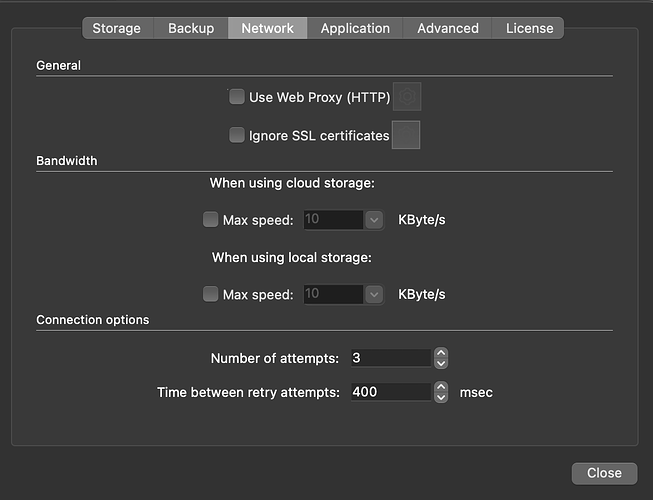The width and height of the screenshot is (653, 500).
Task: Enable Use Web Proxy (HTTP) checkbox
Action: pos(237,97)
